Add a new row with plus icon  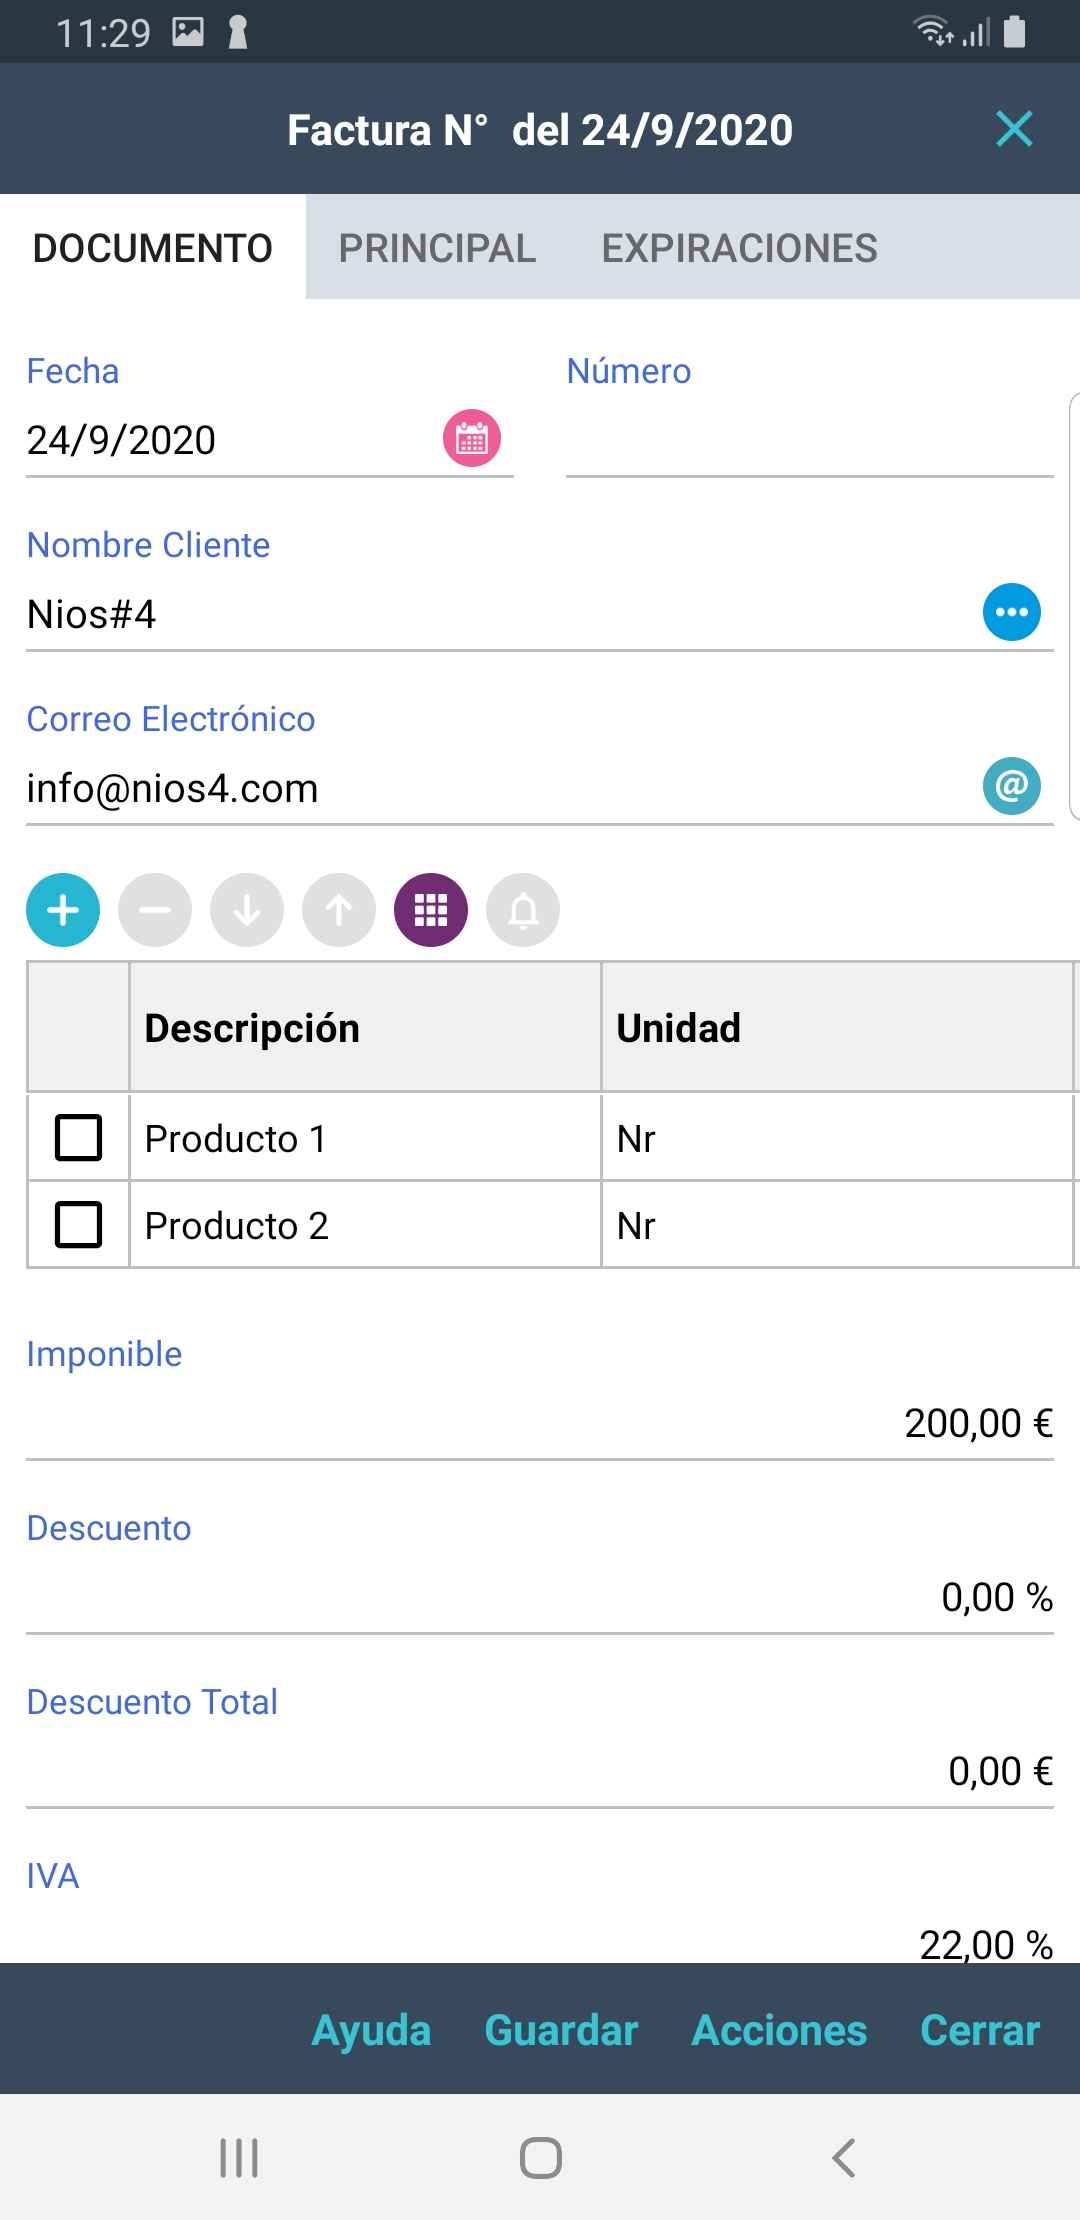click(63, 910)
